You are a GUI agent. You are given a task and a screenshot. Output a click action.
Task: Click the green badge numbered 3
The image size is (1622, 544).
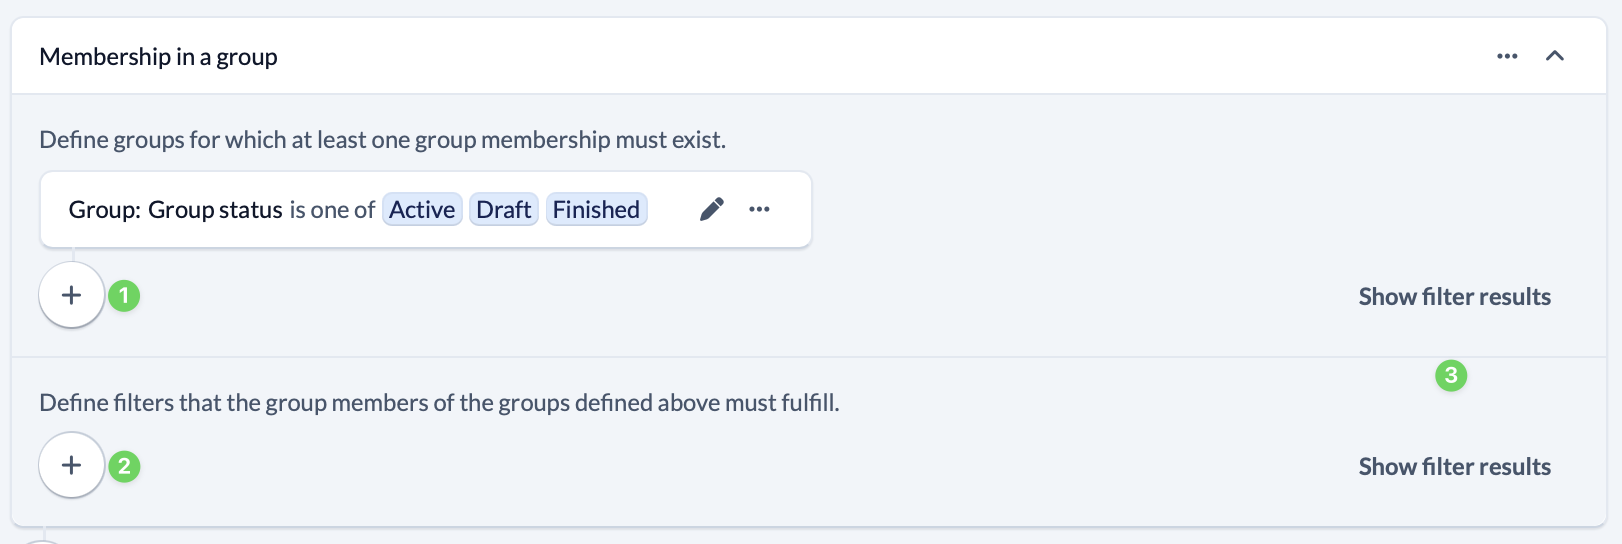coord(1451,376)
